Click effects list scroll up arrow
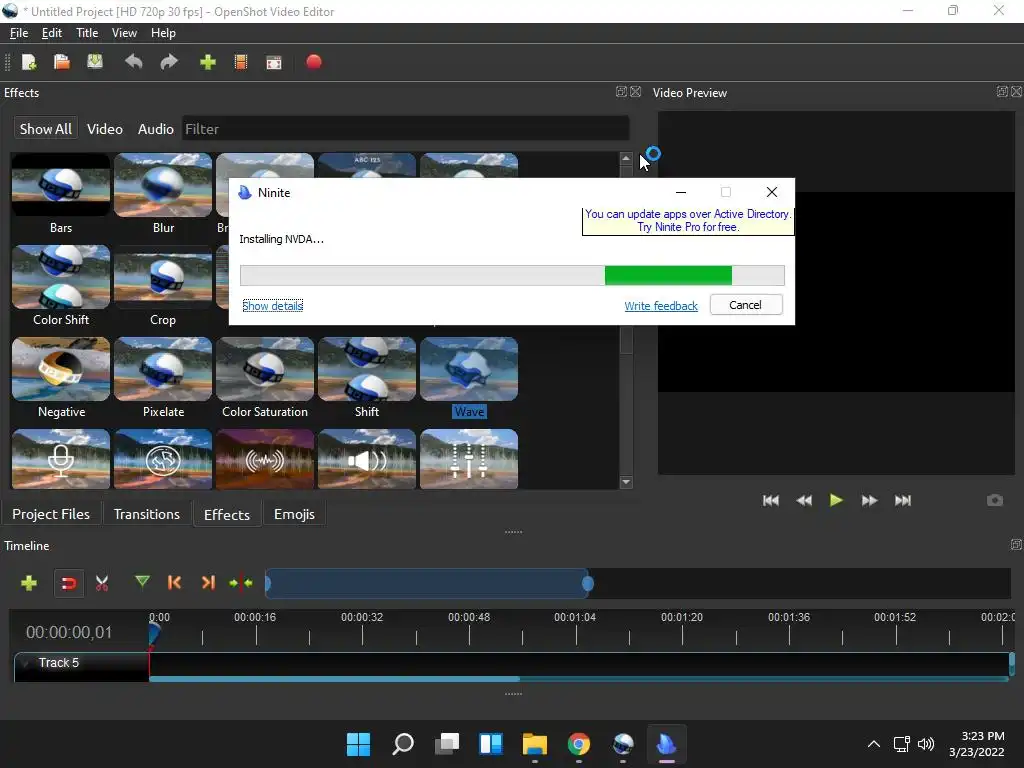The width and height of the screenshot is (1024, 768). tap(626, 158)
